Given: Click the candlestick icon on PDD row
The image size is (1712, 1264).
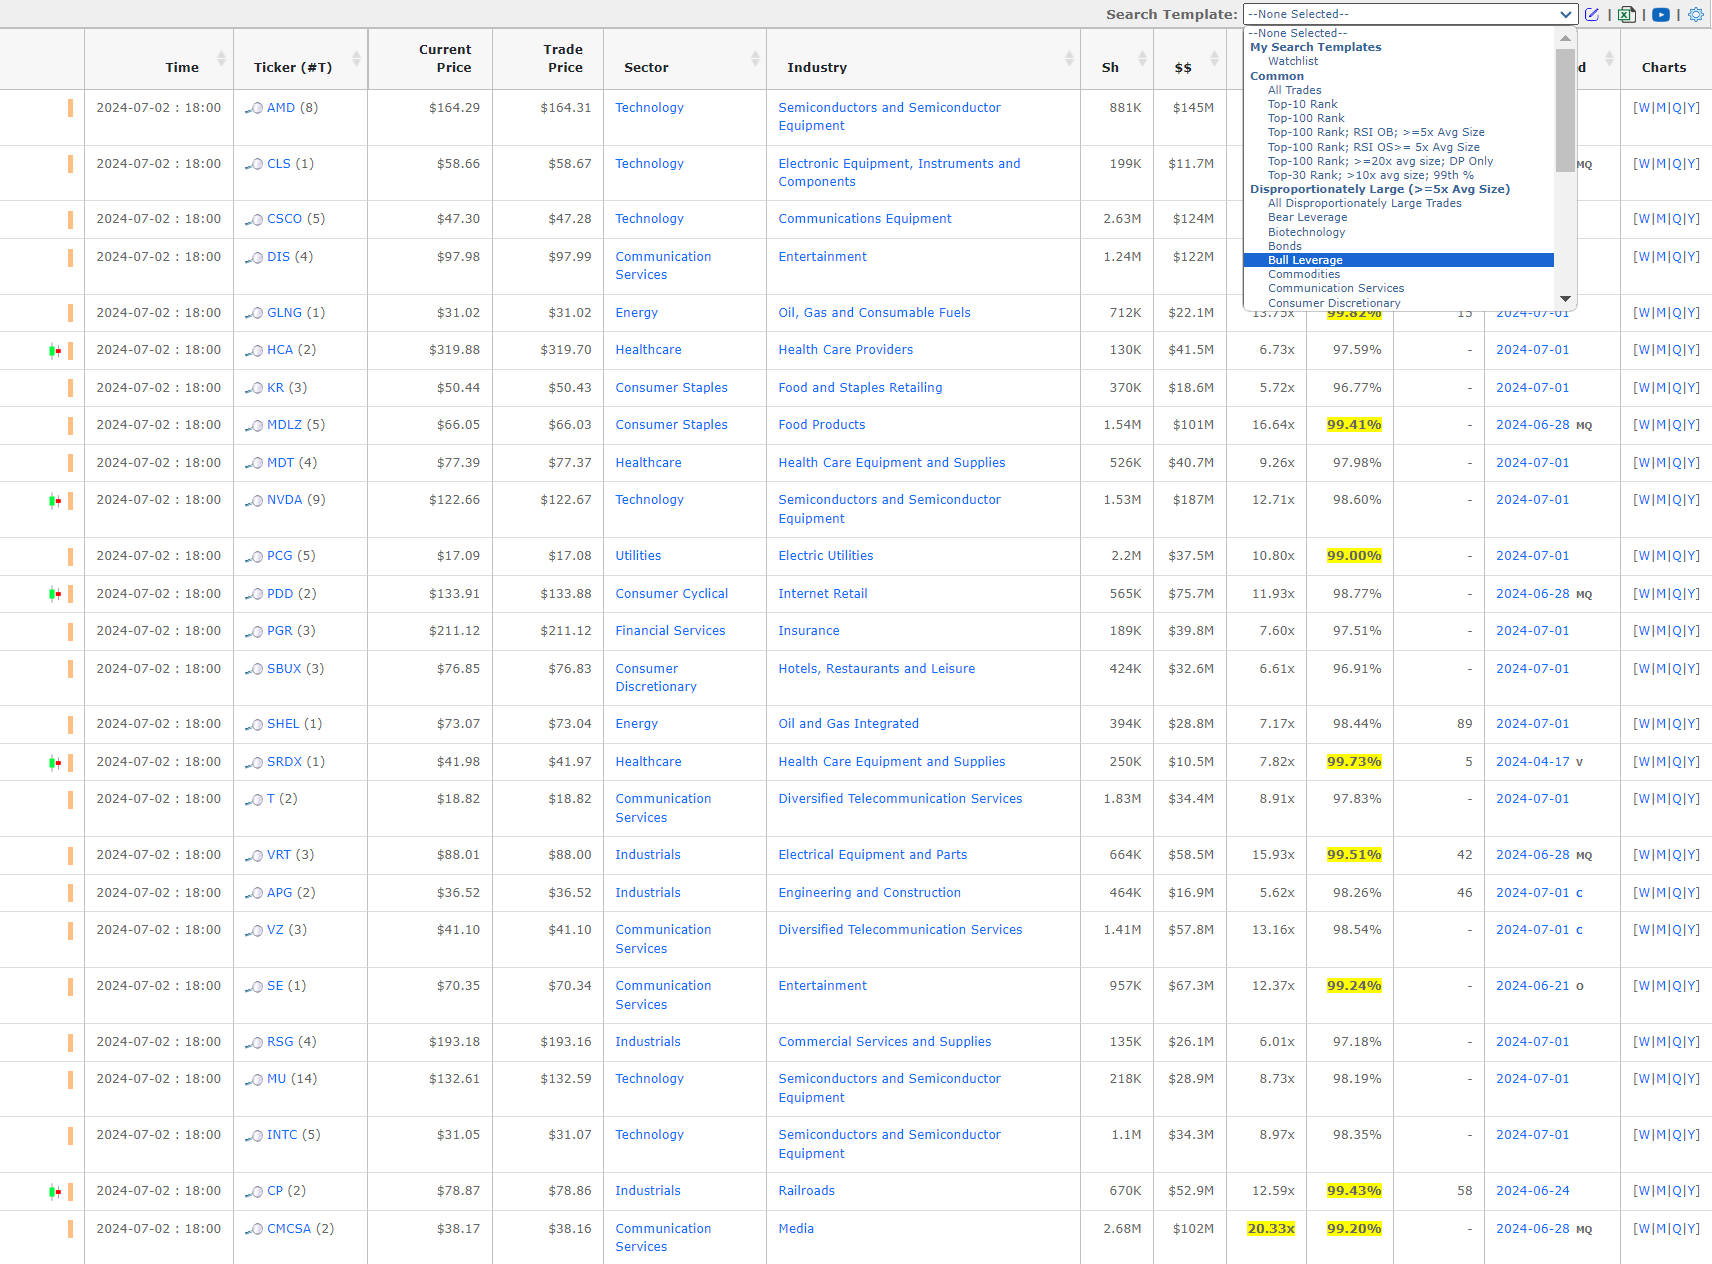Looking at the screenshot, I should (x=55, y=594).
